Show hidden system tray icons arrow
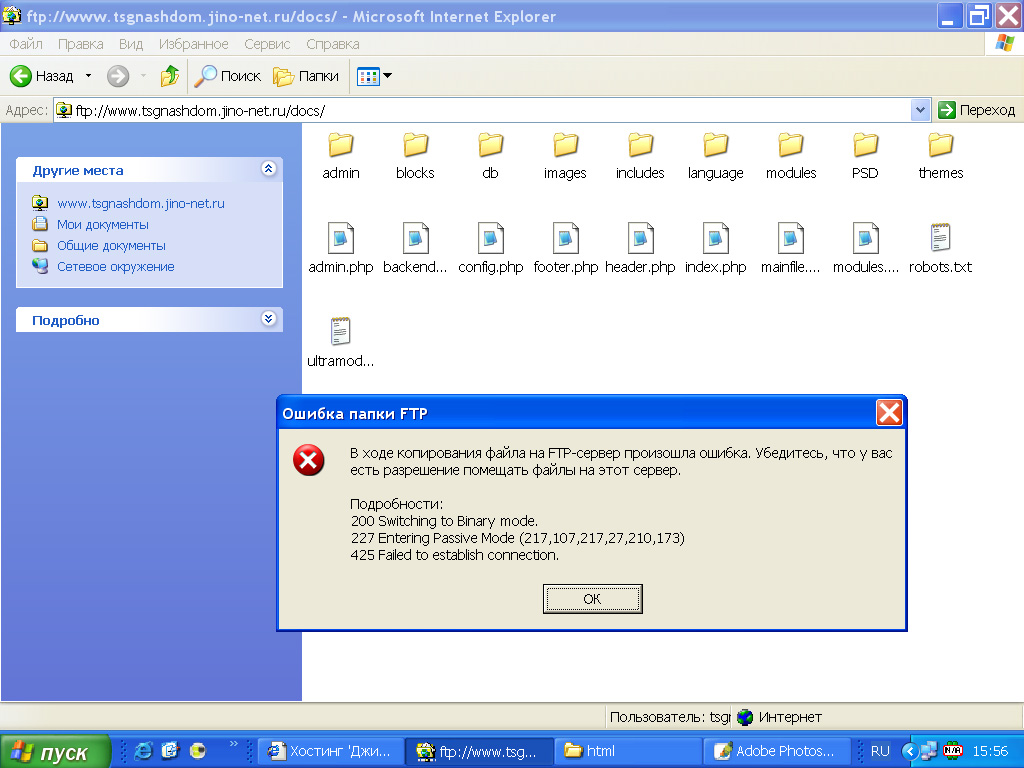The width and height of the screenshot is (1024, 768). (909, 752)
